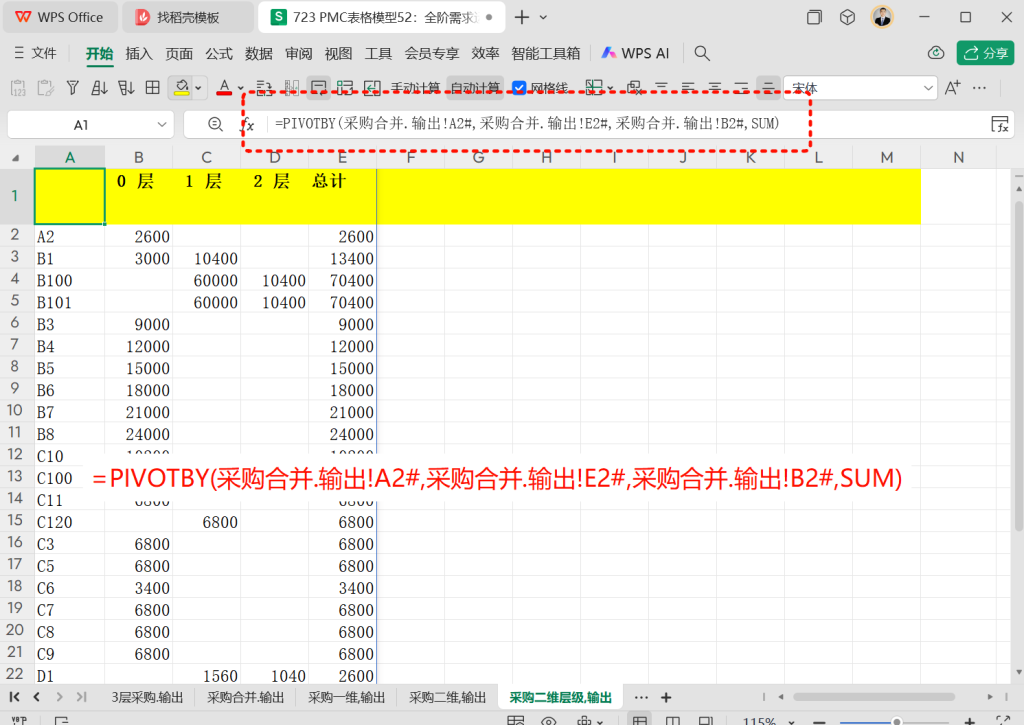Viewport: 1024px width, 725px height.
Task: Switch to sheet 采购合并.输出
Action: coord(246,698)
